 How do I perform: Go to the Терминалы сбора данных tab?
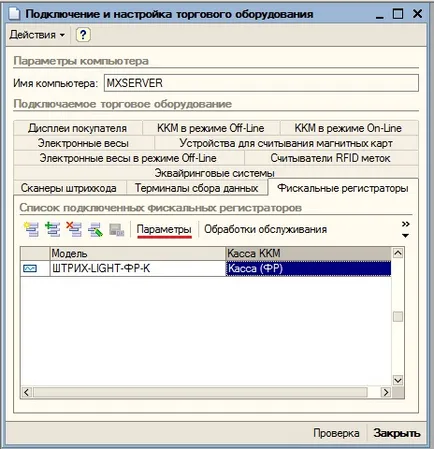tap(197, 188)
